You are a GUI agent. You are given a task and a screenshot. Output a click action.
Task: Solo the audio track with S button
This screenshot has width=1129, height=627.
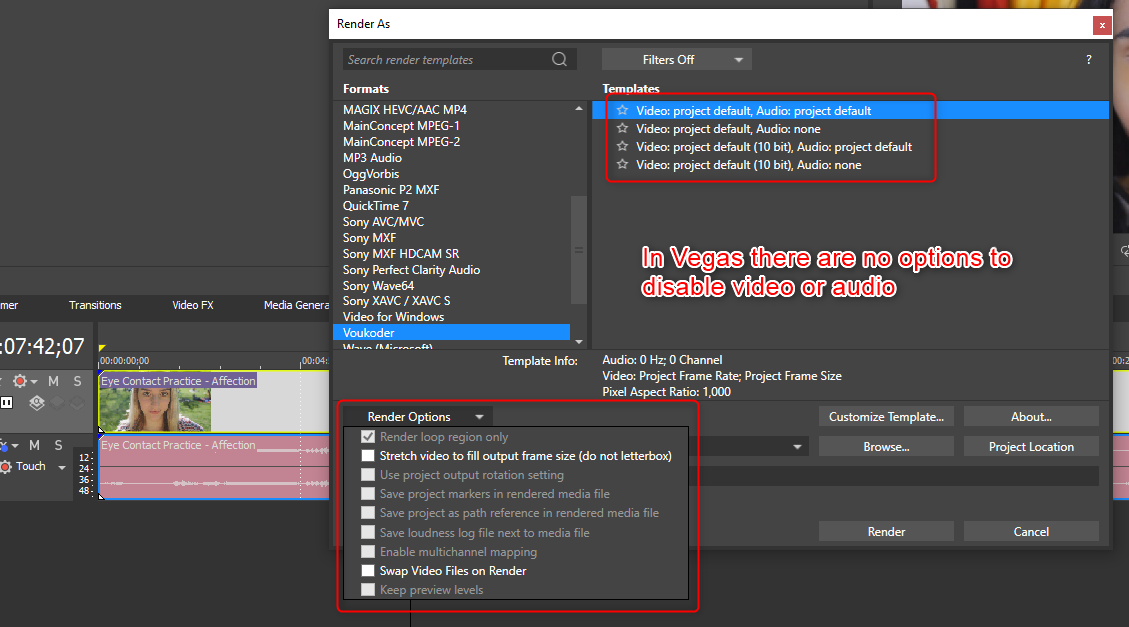[x=60, y=445]
